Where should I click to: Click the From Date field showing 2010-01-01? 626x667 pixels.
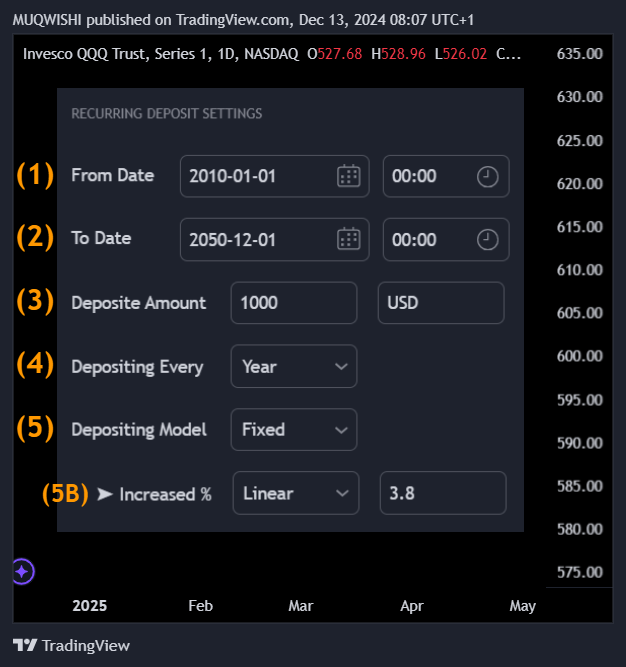point(275,176)
